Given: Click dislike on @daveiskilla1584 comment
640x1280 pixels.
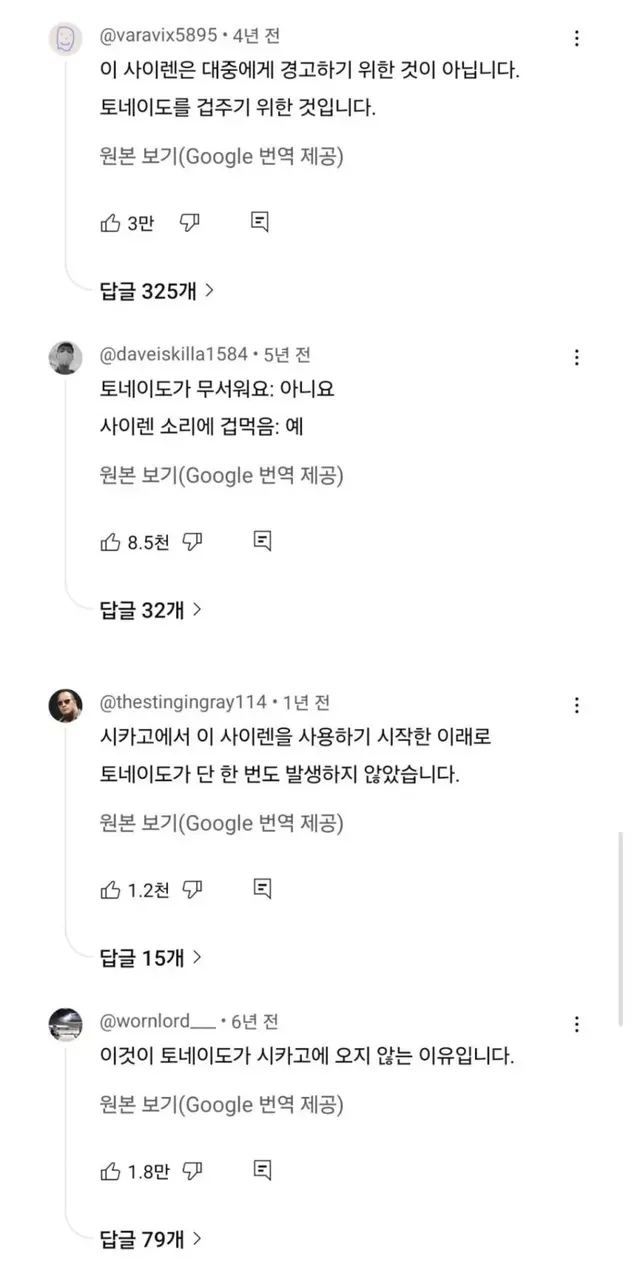Looking at the screenshot, I should pos(193,542).
